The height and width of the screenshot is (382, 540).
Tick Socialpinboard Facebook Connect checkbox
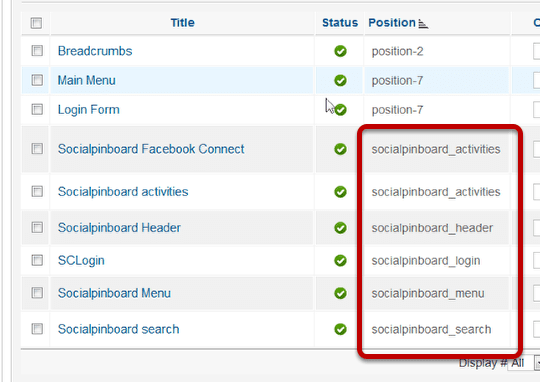[37, 149]
